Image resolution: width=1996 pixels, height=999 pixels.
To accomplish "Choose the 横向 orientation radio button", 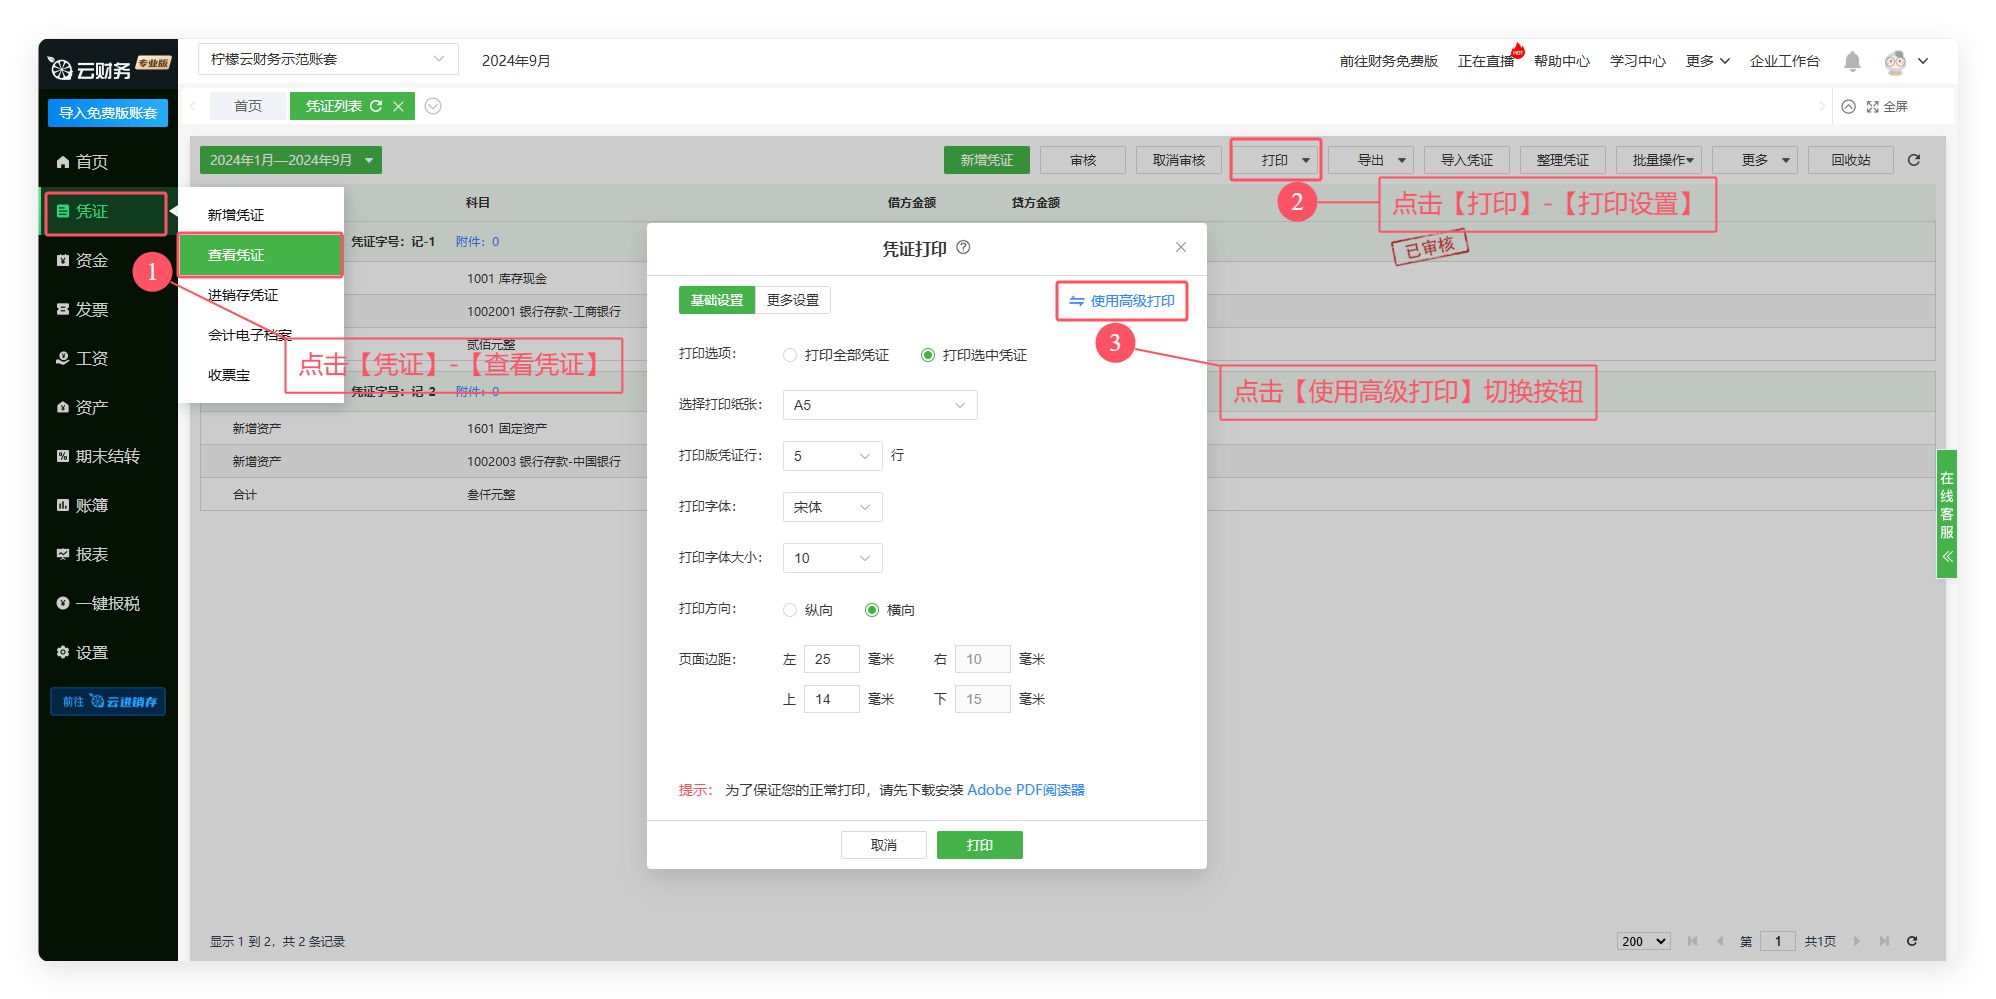I will [872, 610].
